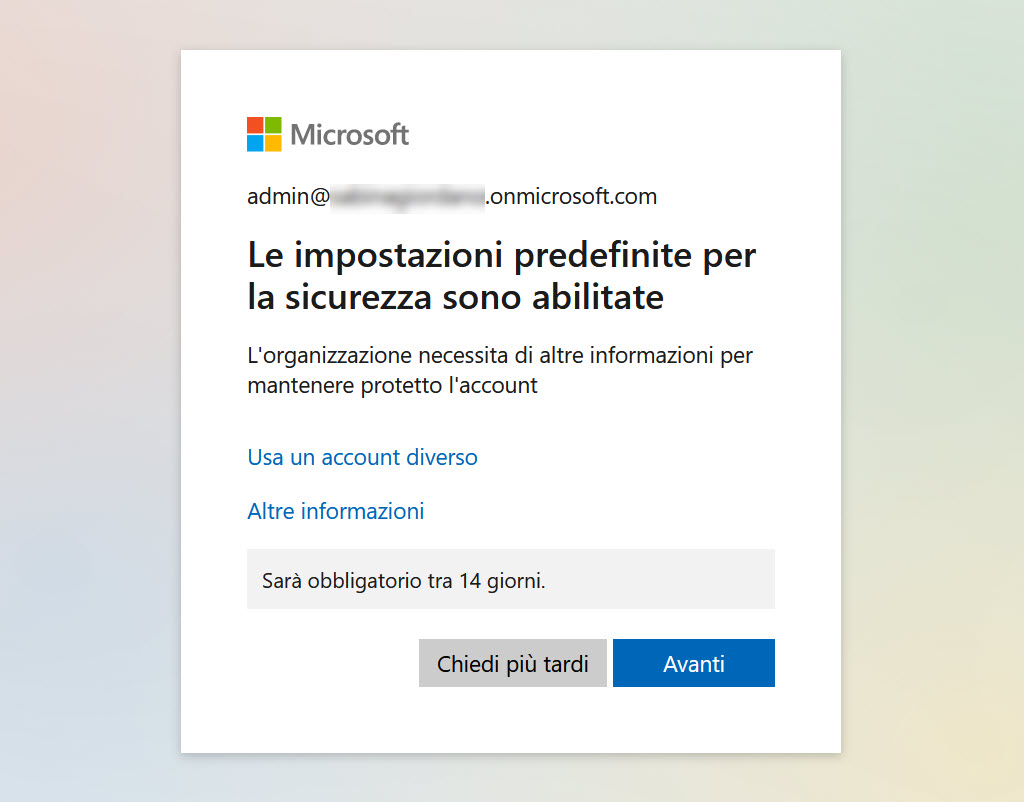Proceed to next step via Avanti
The height and width of the screenshot is (802, 1024).
pos(694,663)
